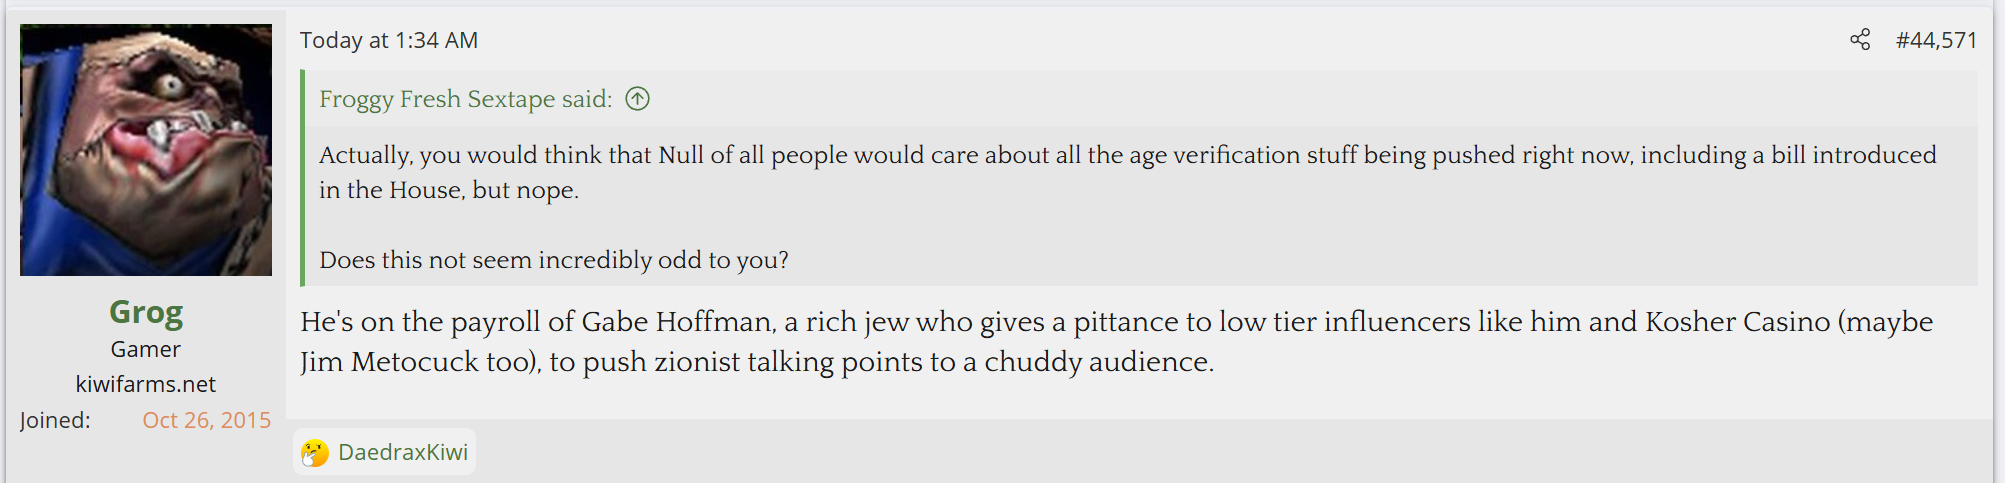Open the "Froggy Fresh Sextape said:" quote link

click(x=465, y=99)
